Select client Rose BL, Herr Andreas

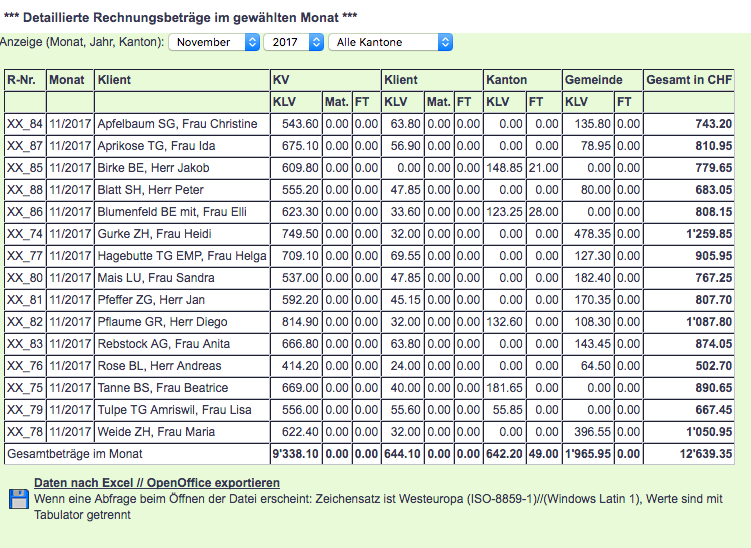pyautogui.click(x=160, y=366)
